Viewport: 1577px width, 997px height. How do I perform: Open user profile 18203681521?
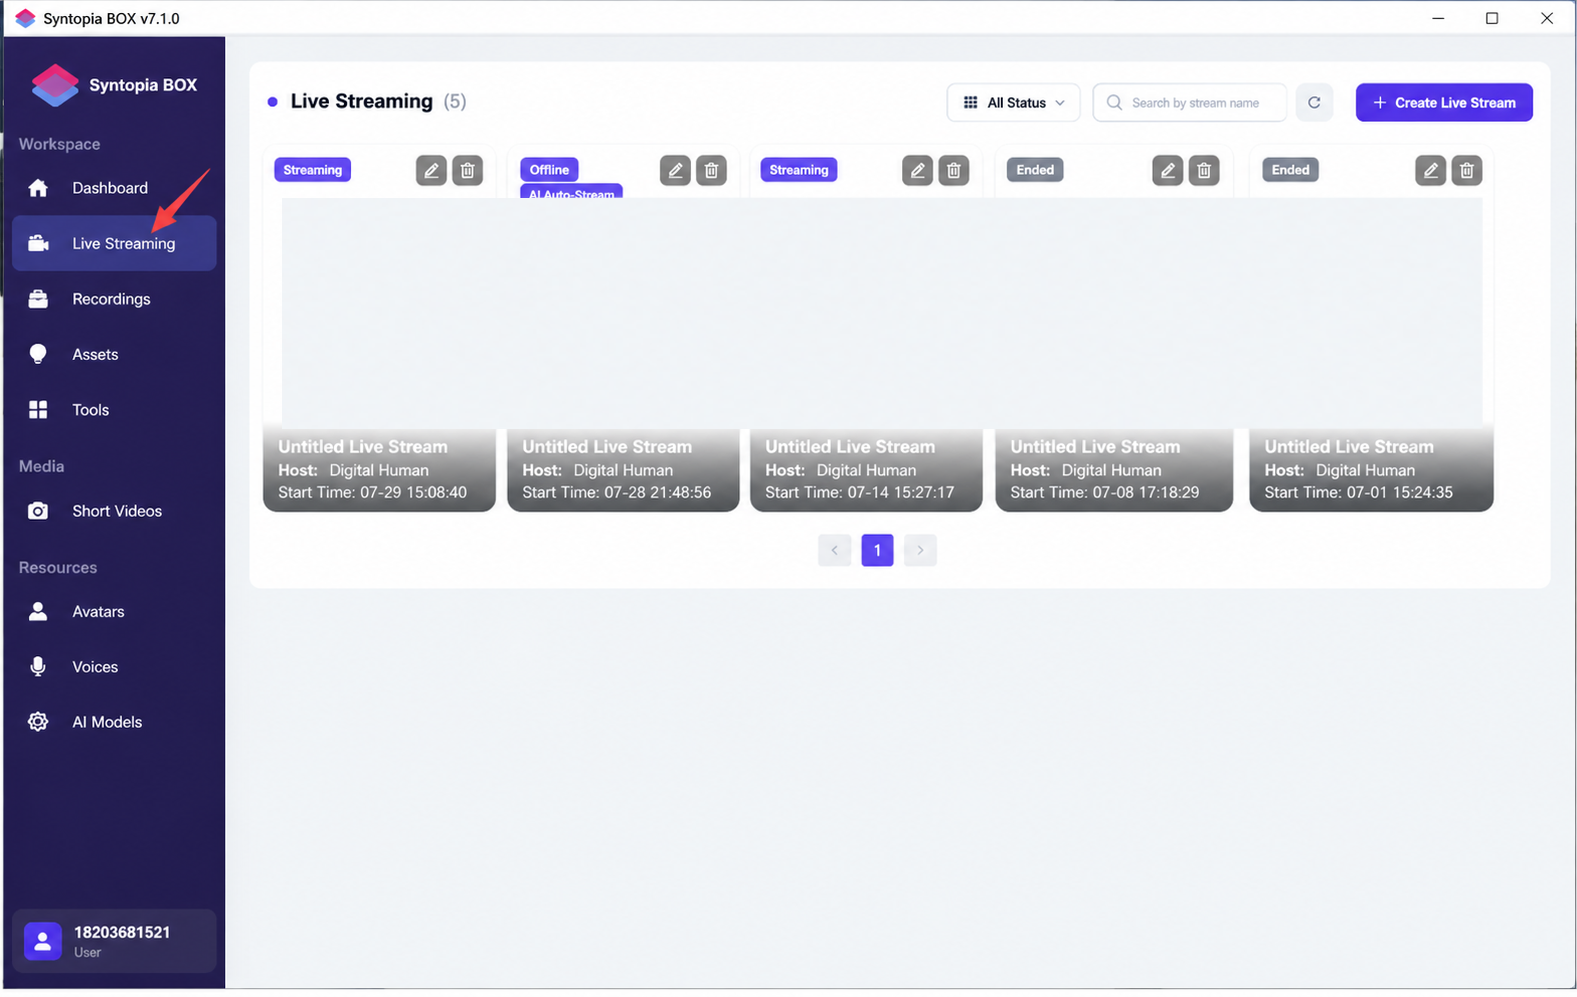[114, 941]
